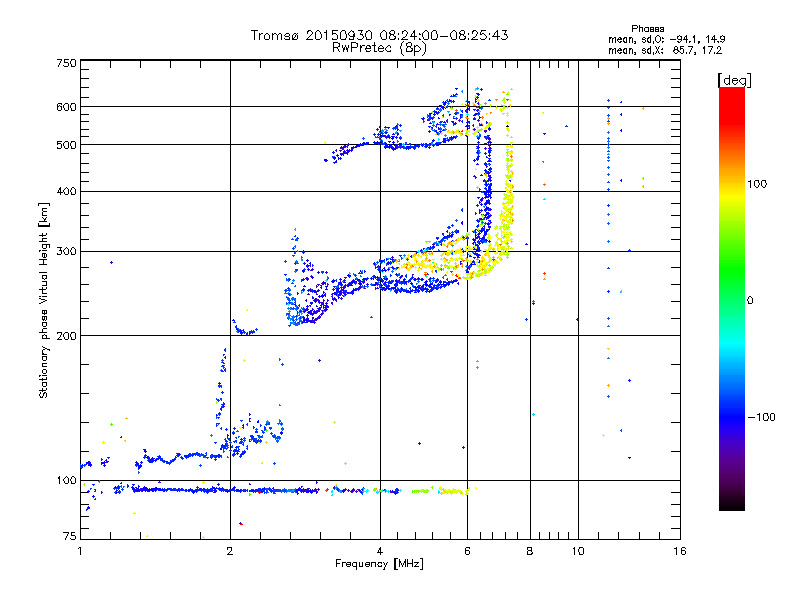The width and height of the screenshot is (800, 600).
Task: Click the plot title "Tromsø 20150930 08:24:00-08:25:43"
Action: pyautogui.click(x=379, y=35)
